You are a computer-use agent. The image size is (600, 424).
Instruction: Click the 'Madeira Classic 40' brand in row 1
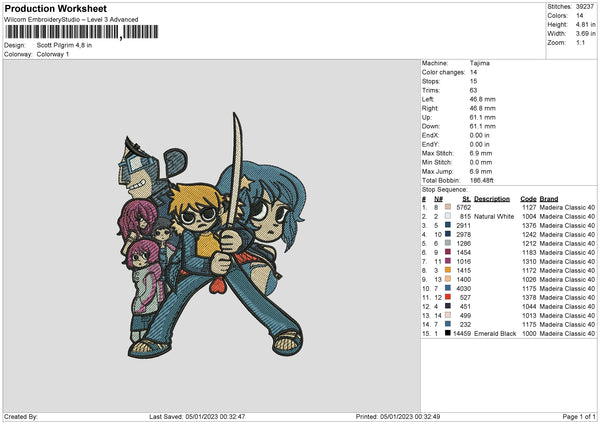(x=567, y=207)
